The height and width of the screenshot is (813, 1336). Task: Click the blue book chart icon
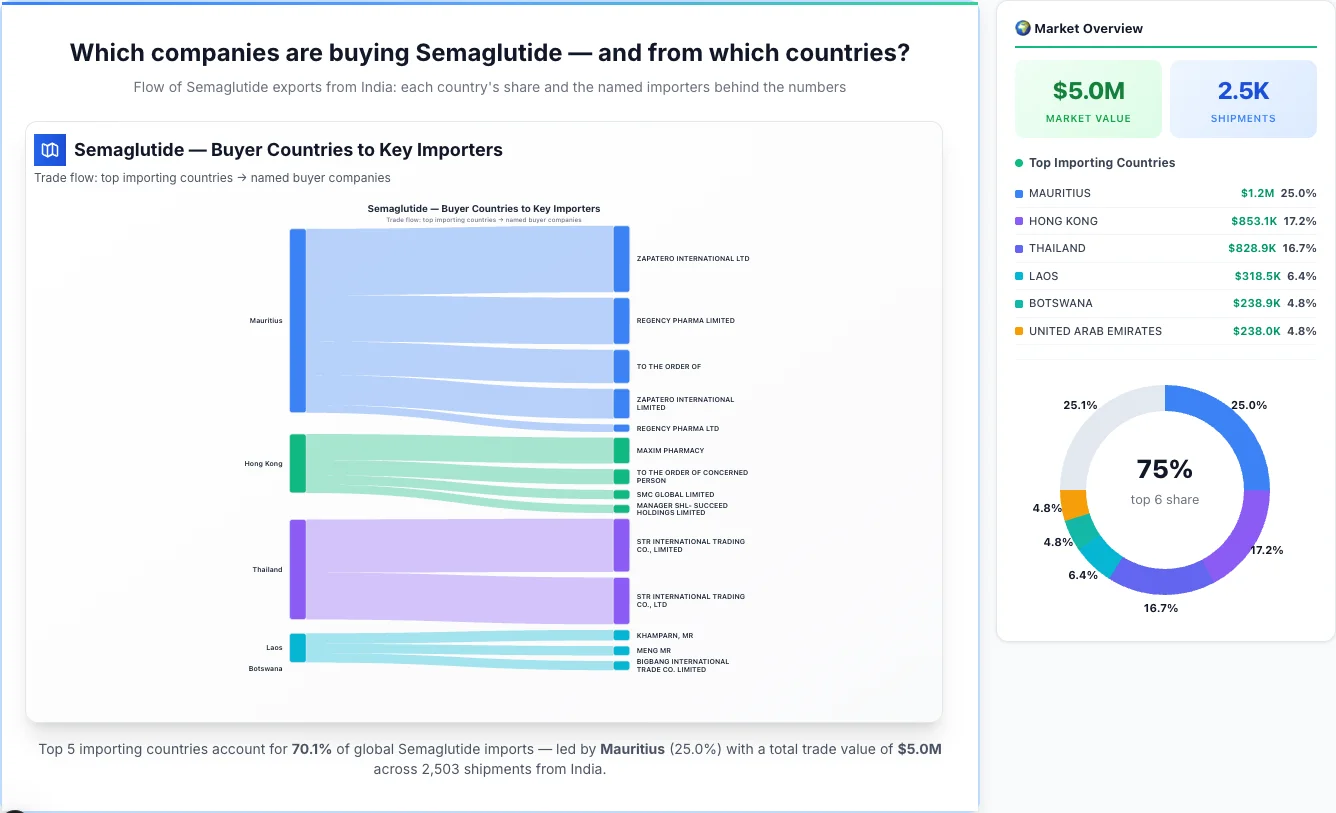(x=49, y=149)
